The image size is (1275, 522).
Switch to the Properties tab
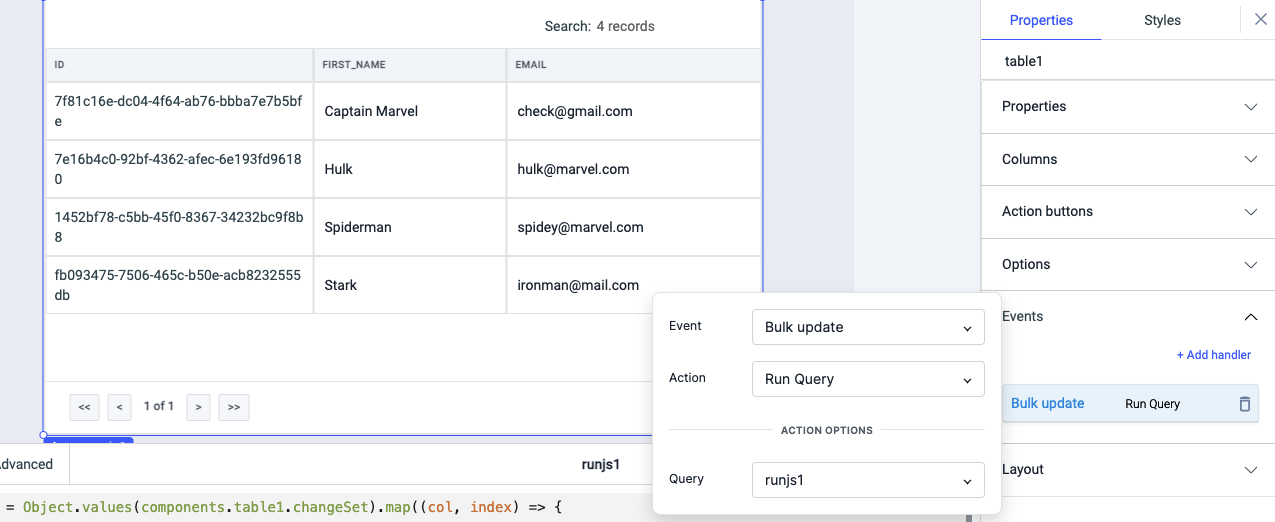click(1041, 20)
